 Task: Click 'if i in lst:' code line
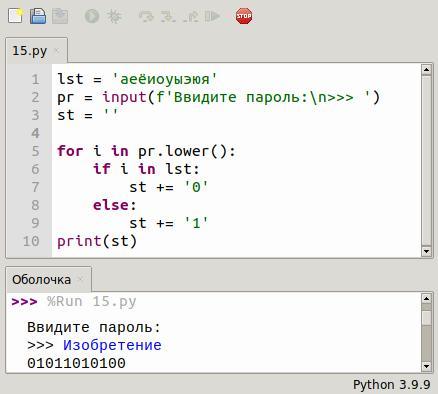tap(146, 169)
